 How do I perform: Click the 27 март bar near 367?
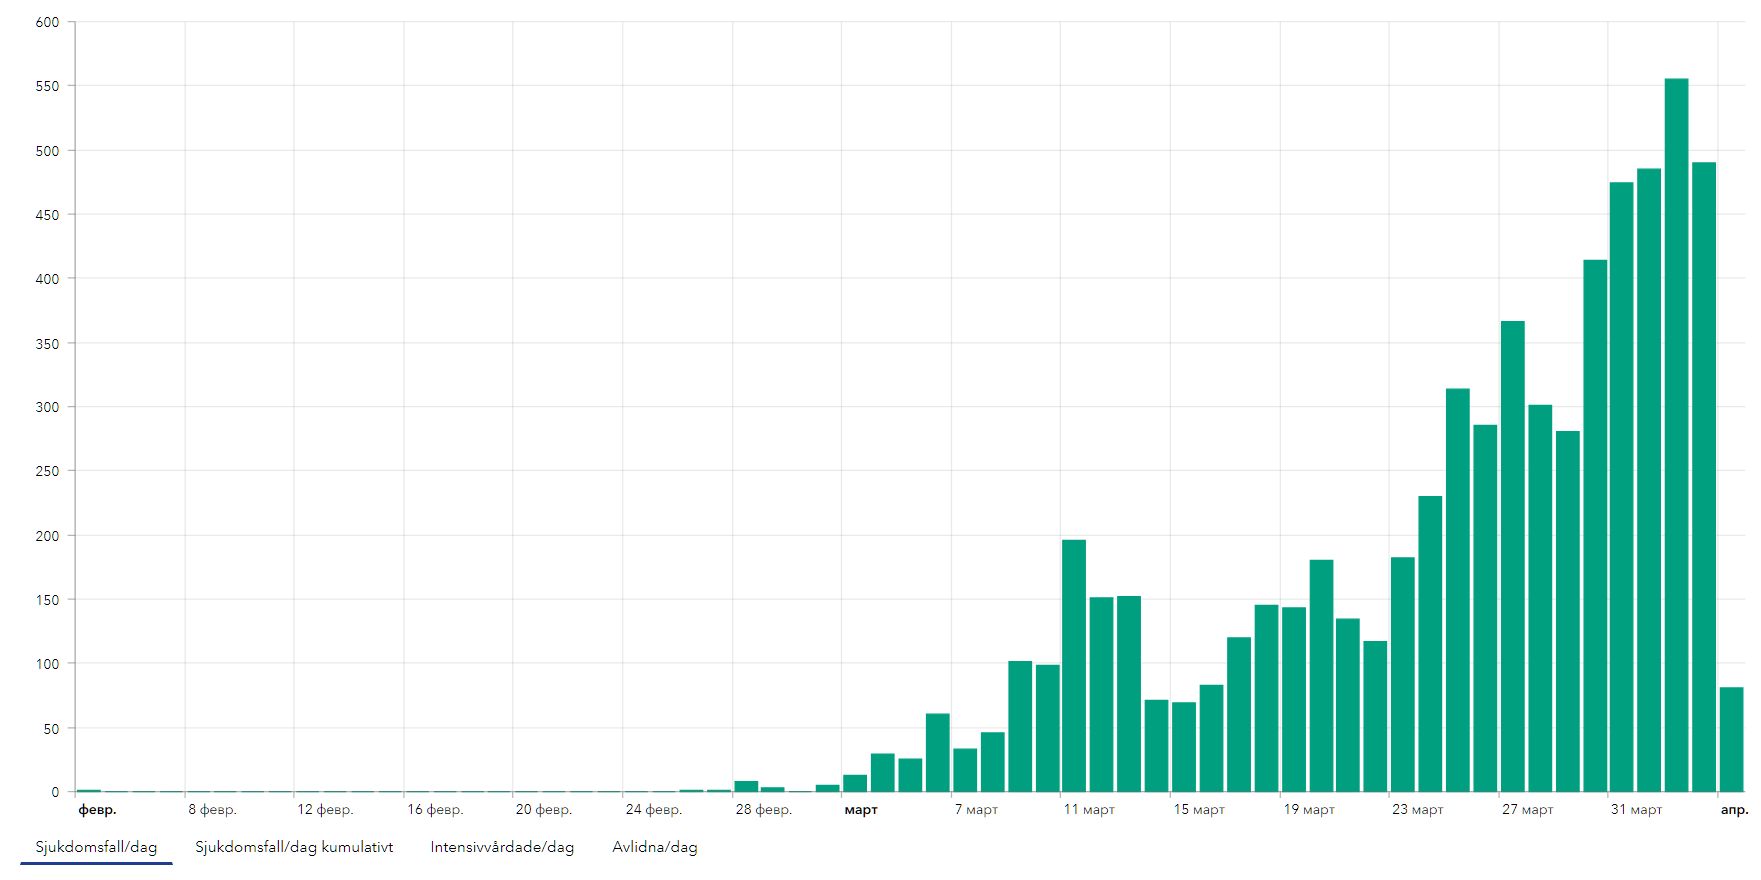point(1512,556)
